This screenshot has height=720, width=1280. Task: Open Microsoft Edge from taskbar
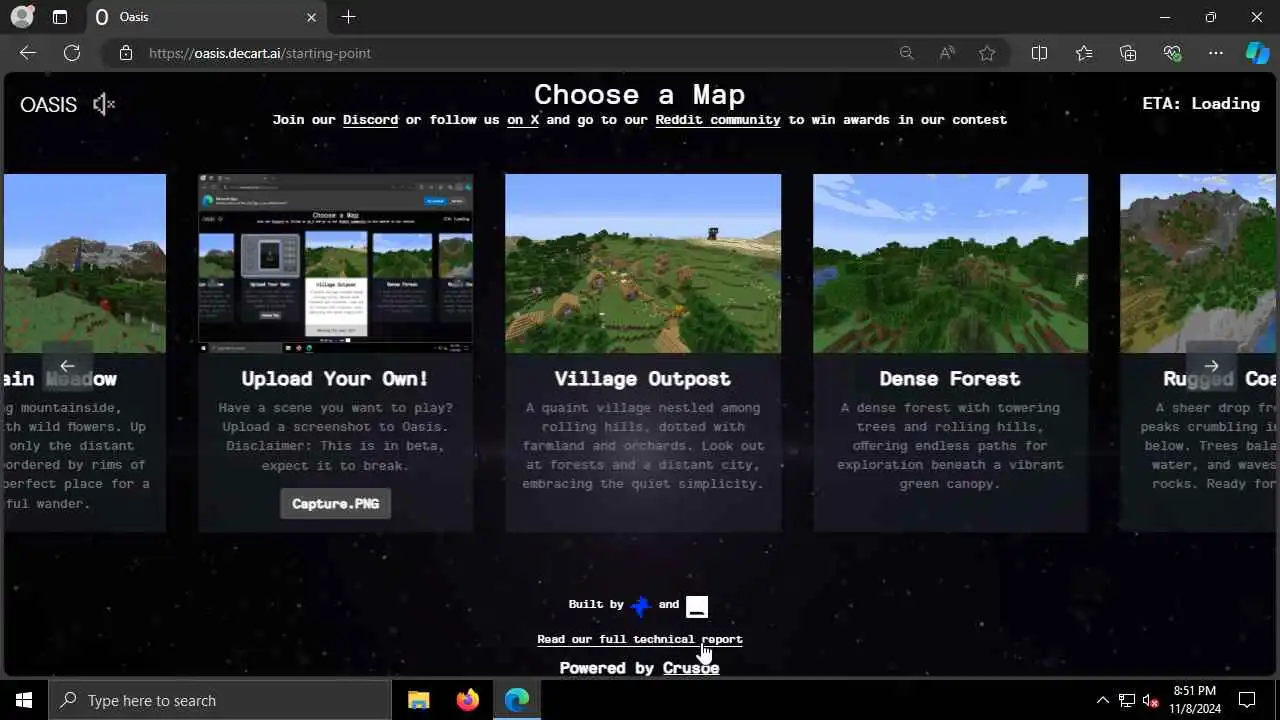(517, 700)
